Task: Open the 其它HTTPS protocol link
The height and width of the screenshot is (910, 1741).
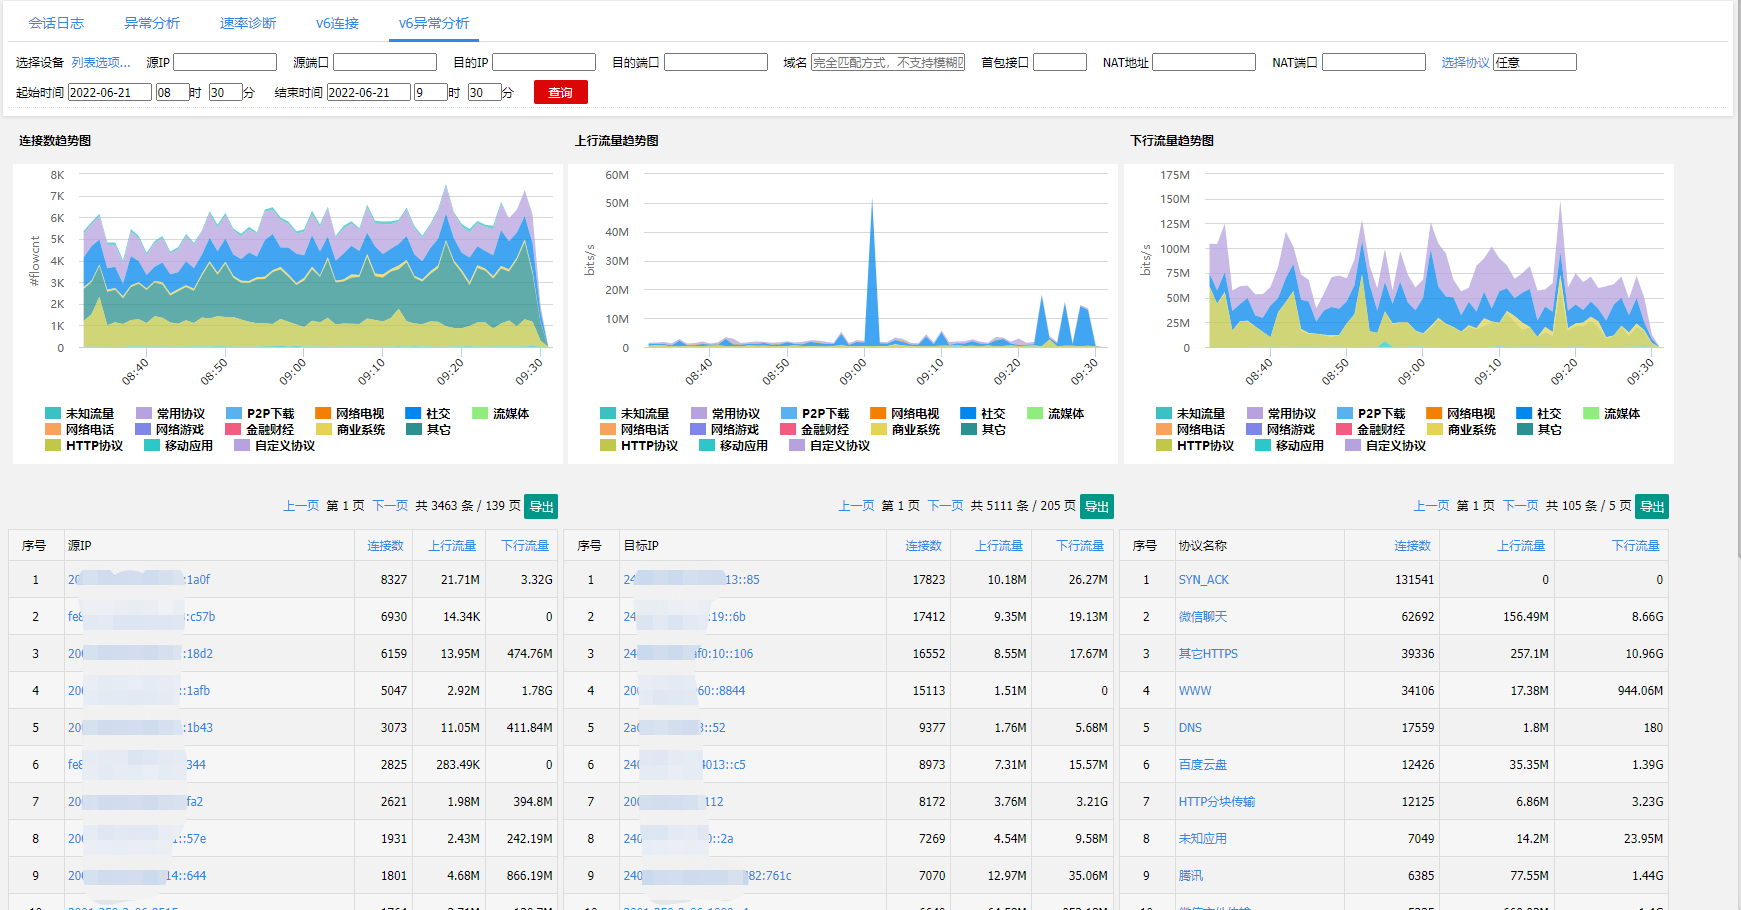Action: point(1208,653)
